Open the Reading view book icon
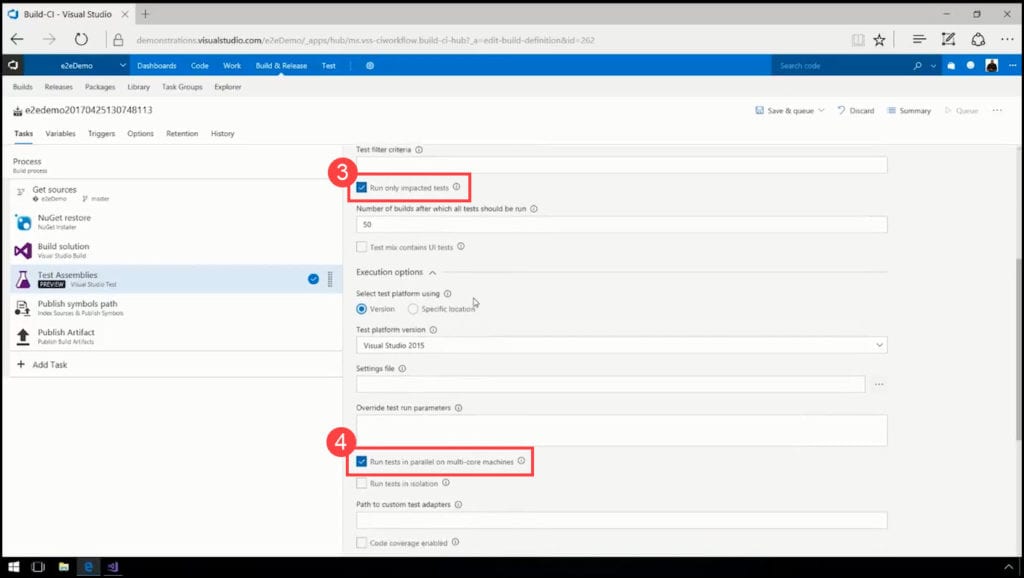 click(x=857, y=40)
